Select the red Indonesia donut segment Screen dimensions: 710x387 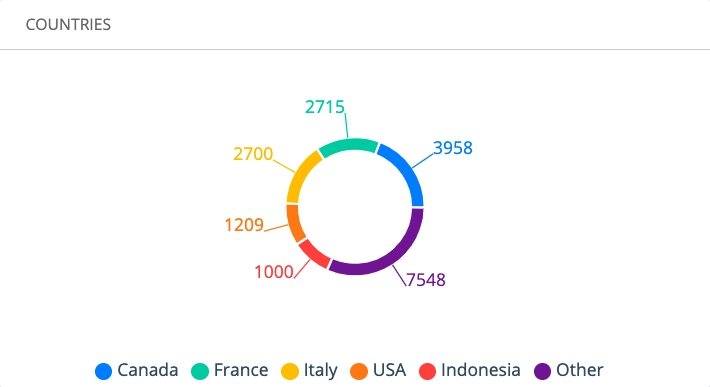(x=313, y=254)
